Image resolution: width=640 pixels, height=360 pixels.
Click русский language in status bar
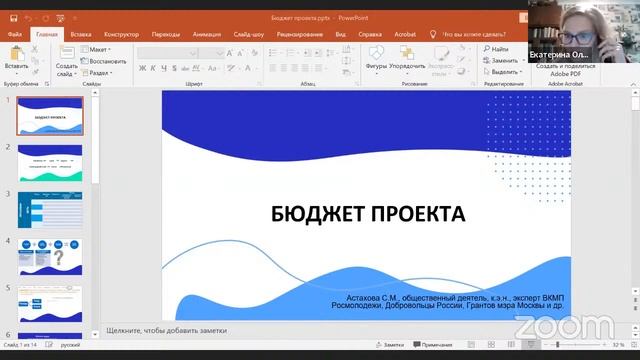click(x=70, y=345)
